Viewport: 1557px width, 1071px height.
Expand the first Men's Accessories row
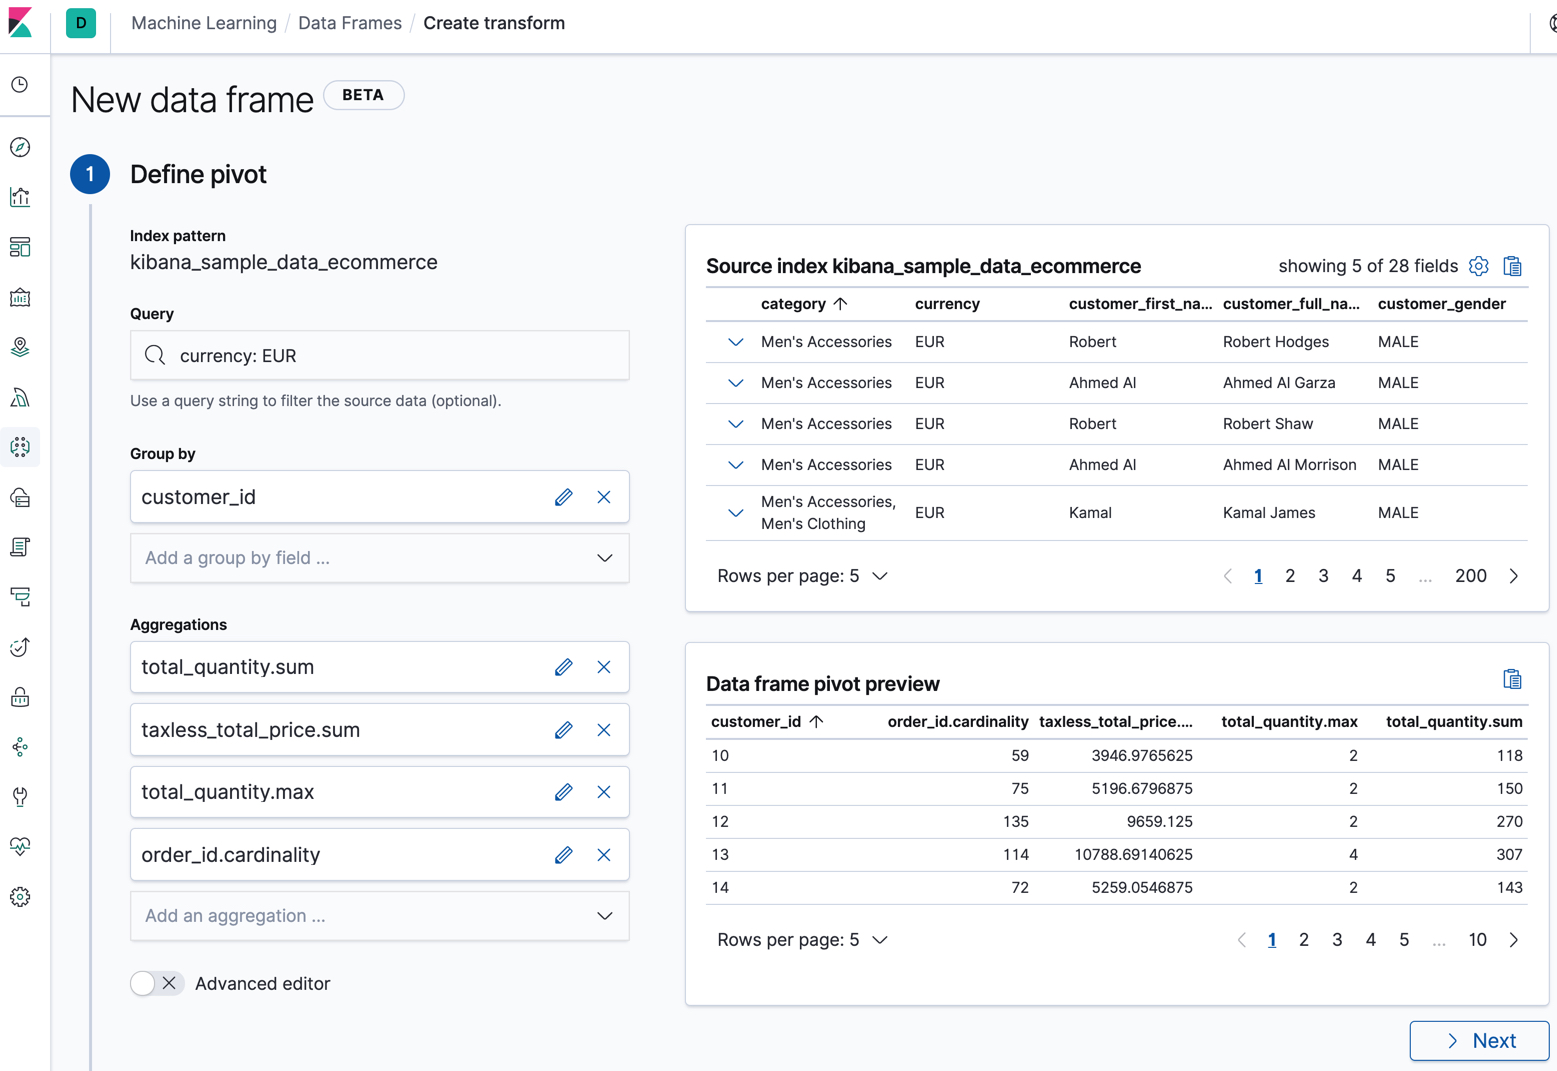point(734,341)
